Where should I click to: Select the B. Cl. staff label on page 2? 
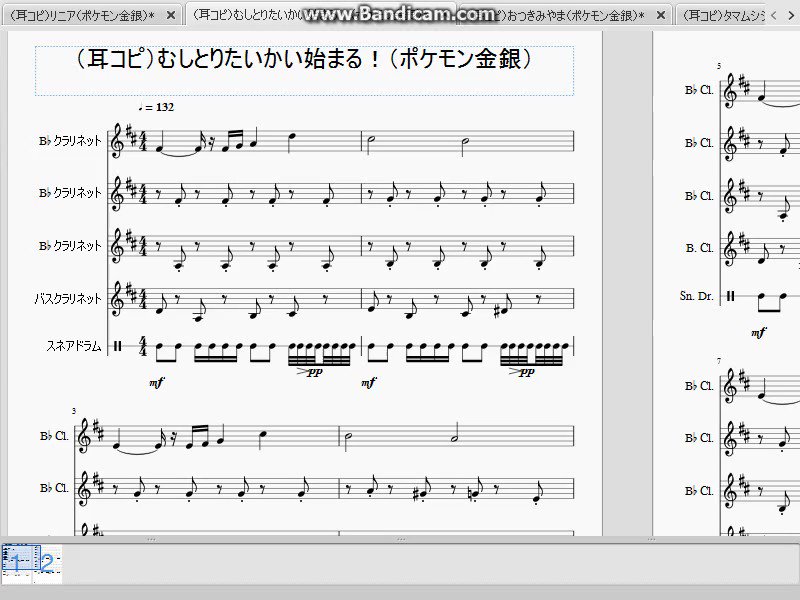[x=699, y=248]
